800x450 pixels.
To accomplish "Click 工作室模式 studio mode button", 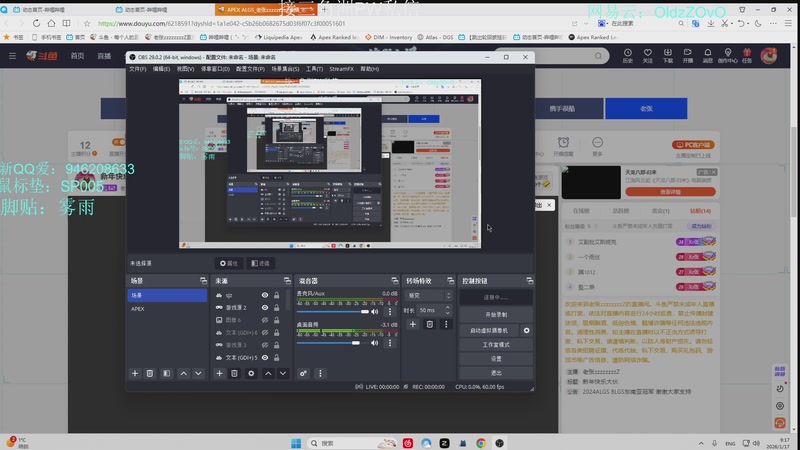I will click(x=496, y=345).
